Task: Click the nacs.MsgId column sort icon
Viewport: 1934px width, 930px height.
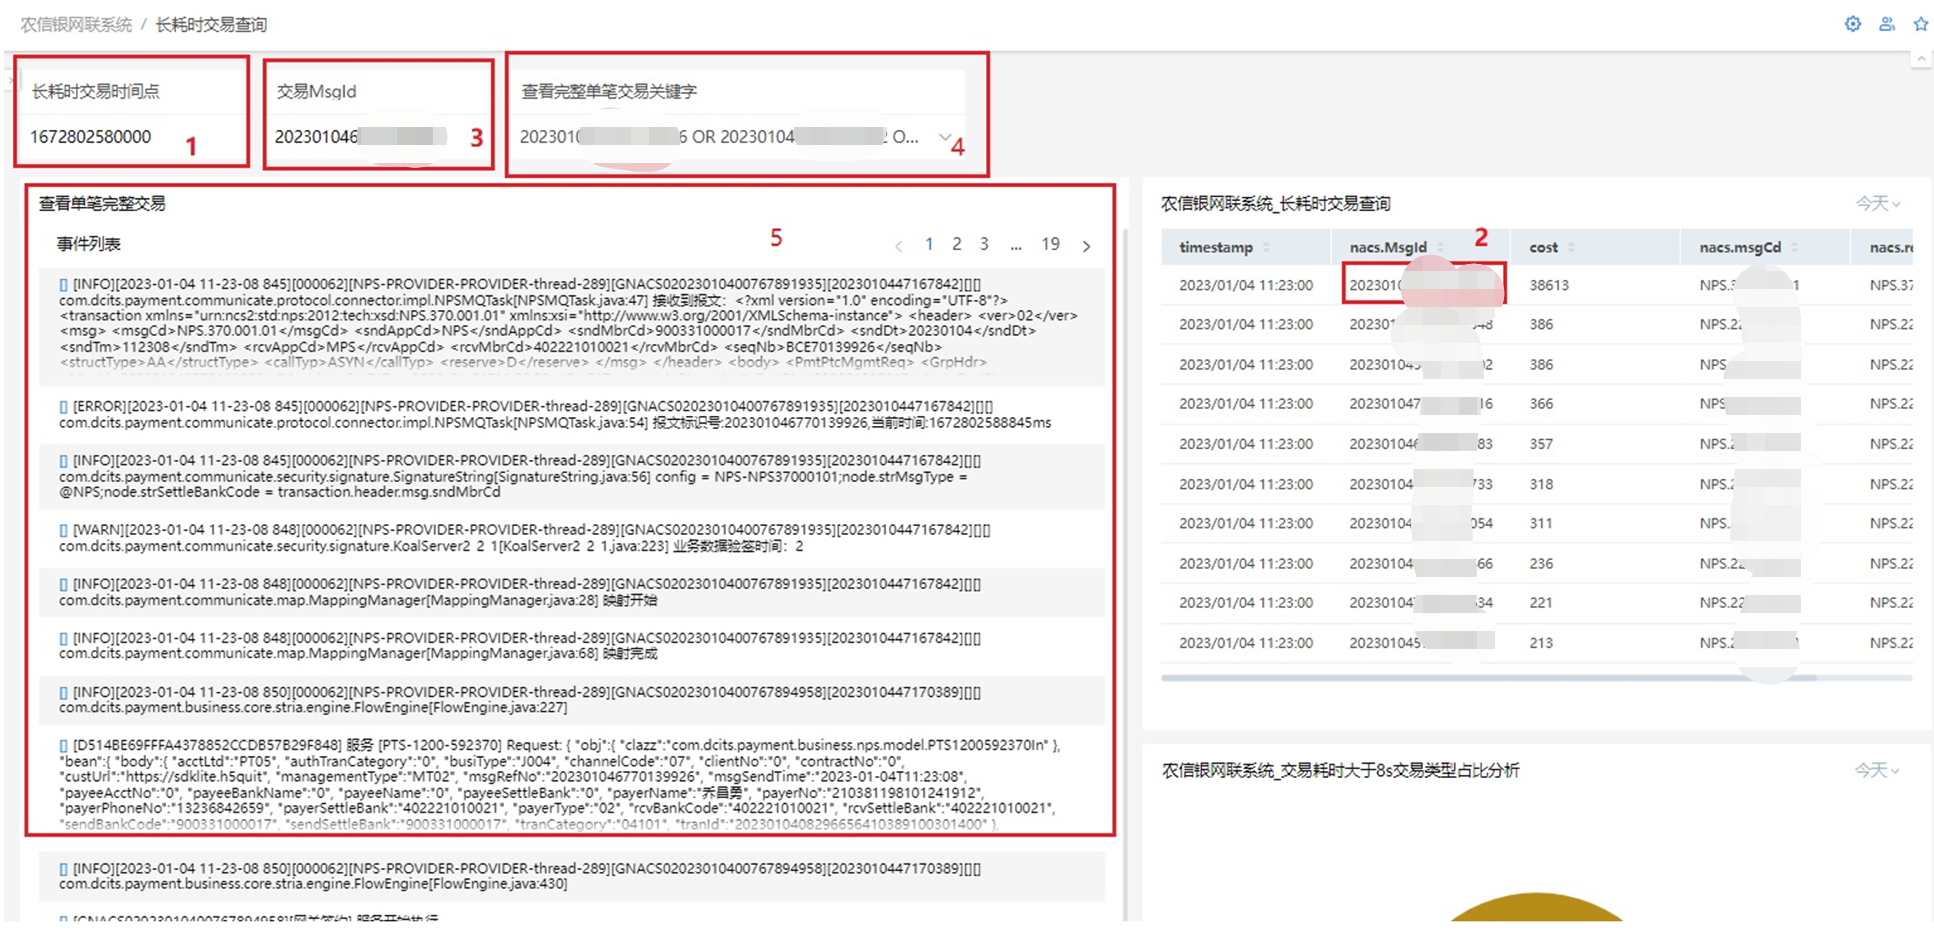Action: click(1440, 247)
